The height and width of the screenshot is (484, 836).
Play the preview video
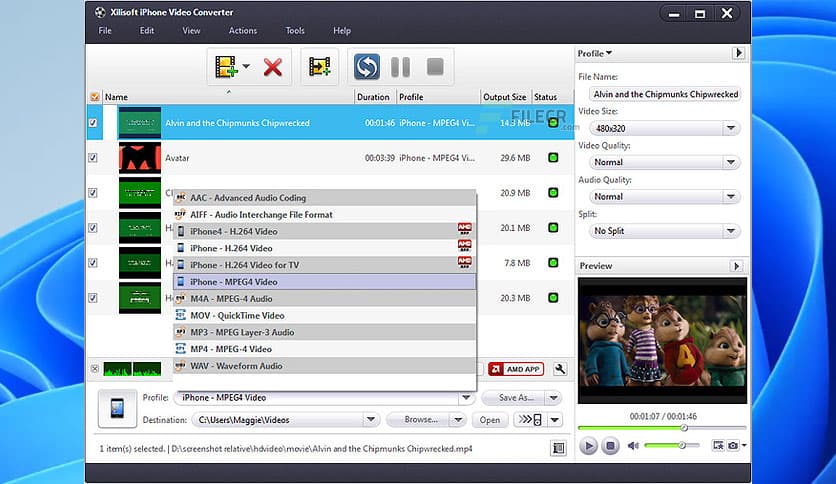[x=589, y=446]
